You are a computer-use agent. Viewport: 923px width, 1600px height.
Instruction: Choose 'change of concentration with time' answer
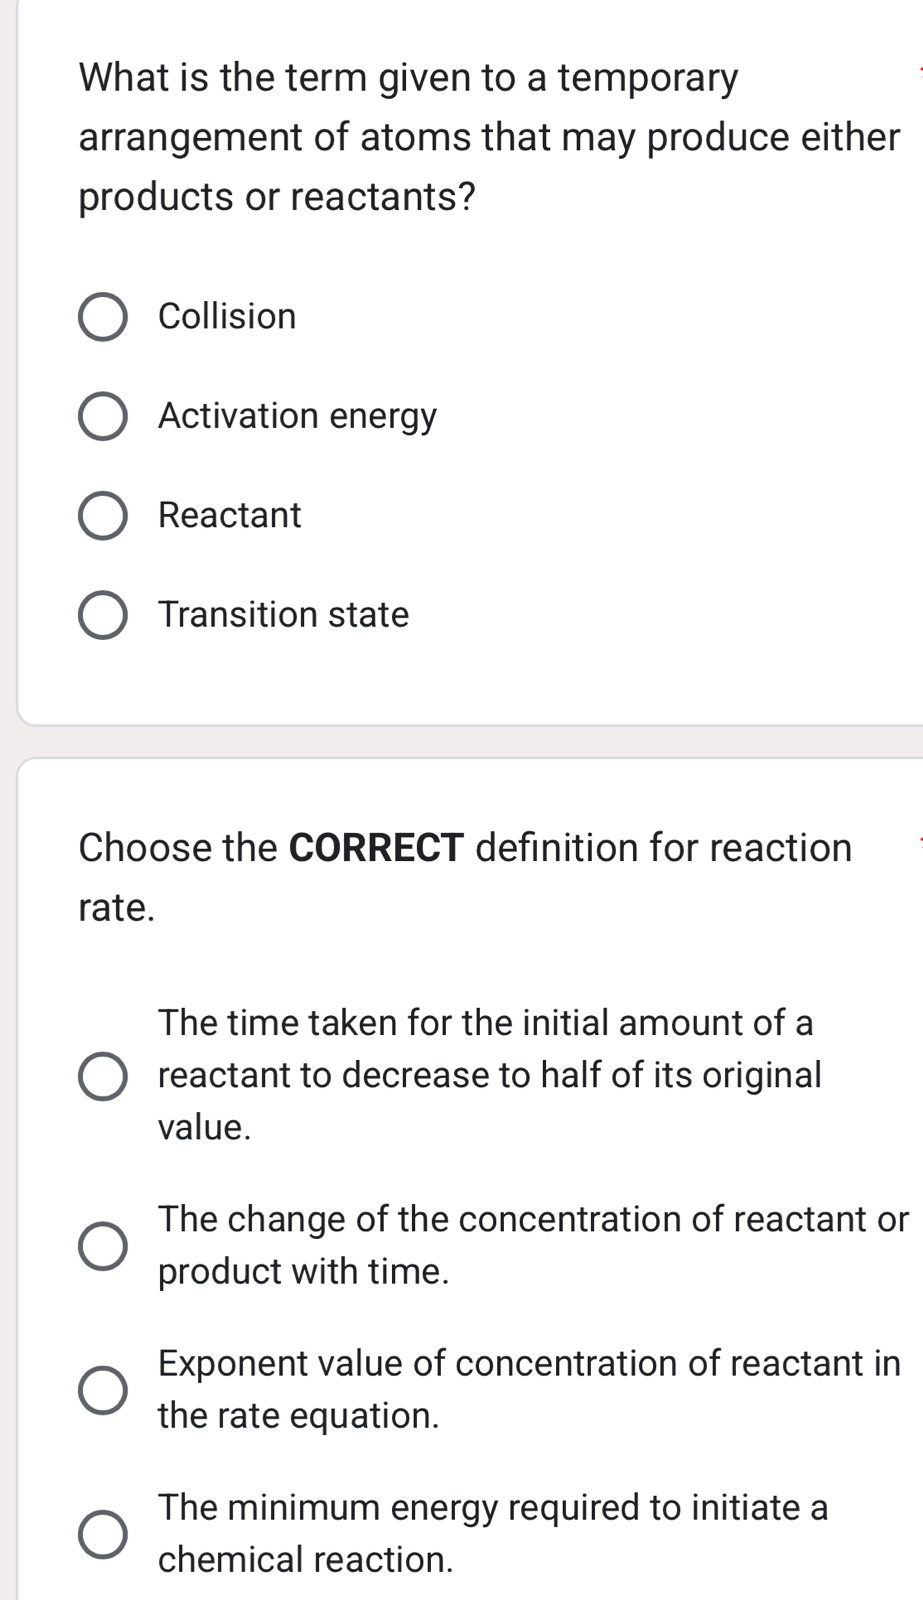coord(104,1246)
